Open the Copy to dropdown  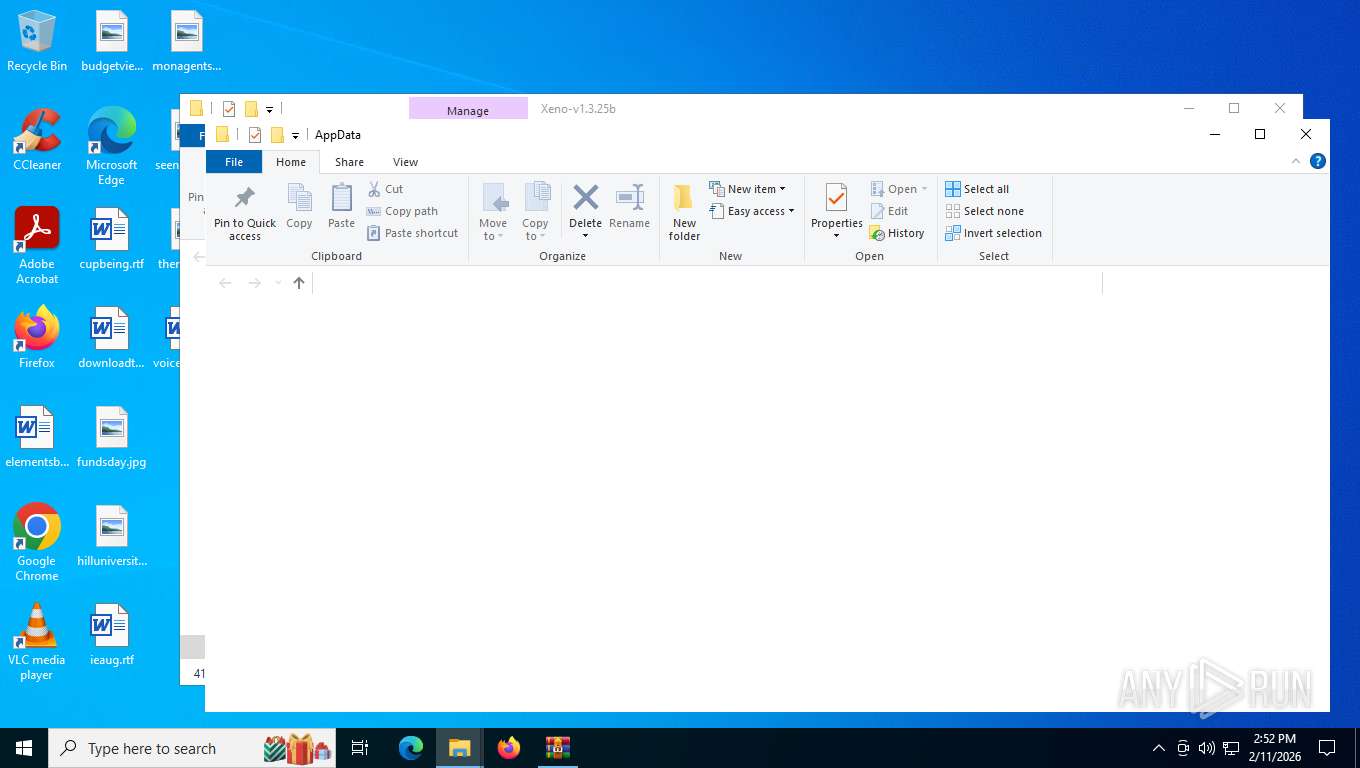click(535, 211)
